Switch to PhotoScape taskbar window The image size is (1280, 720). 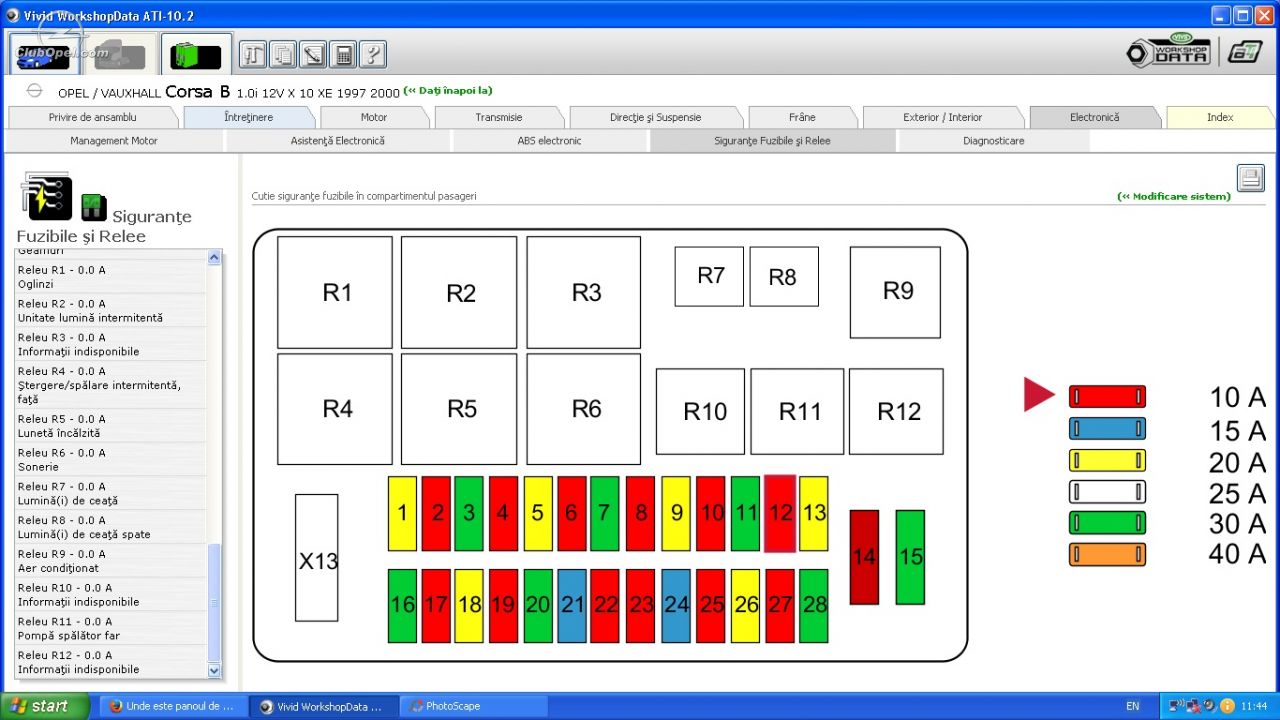point(473,706)
